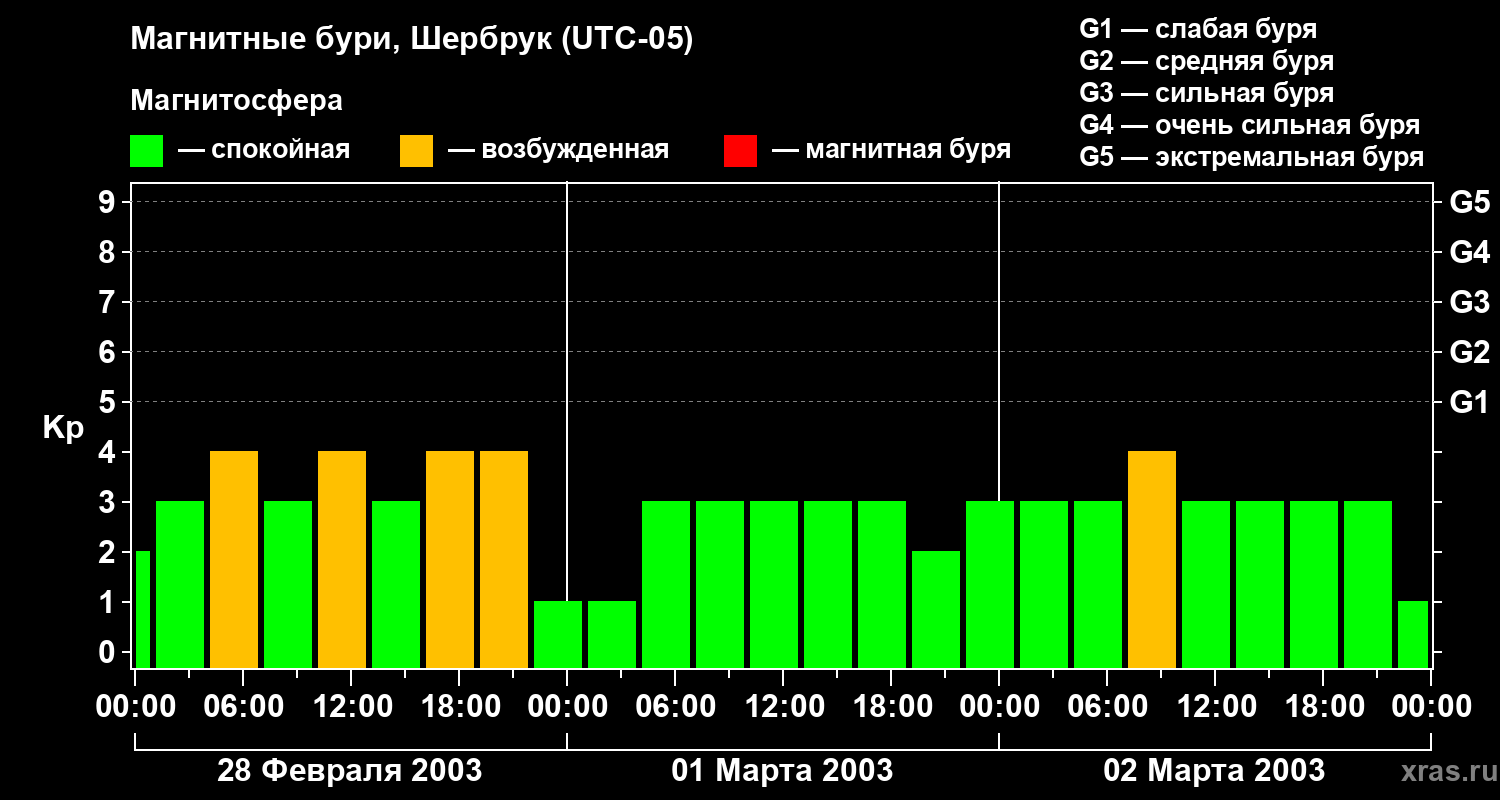Screen dimensions: 1500x800
Task: Select the 'G4 — очень сильная буря' legend line
Action: pos(1250,125)
